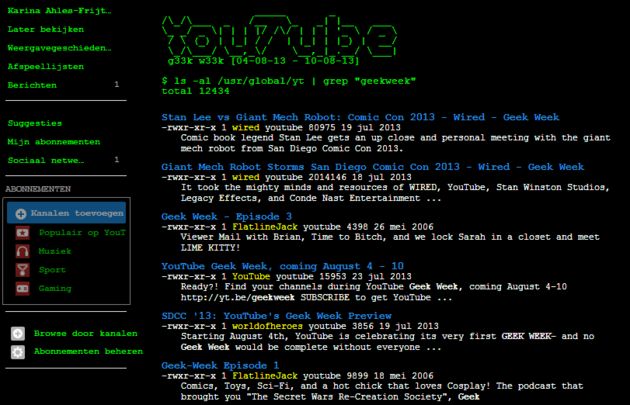Click the description starting 'Ready?! Find your channels'
The image size is (630, 405).
[374, 292]
